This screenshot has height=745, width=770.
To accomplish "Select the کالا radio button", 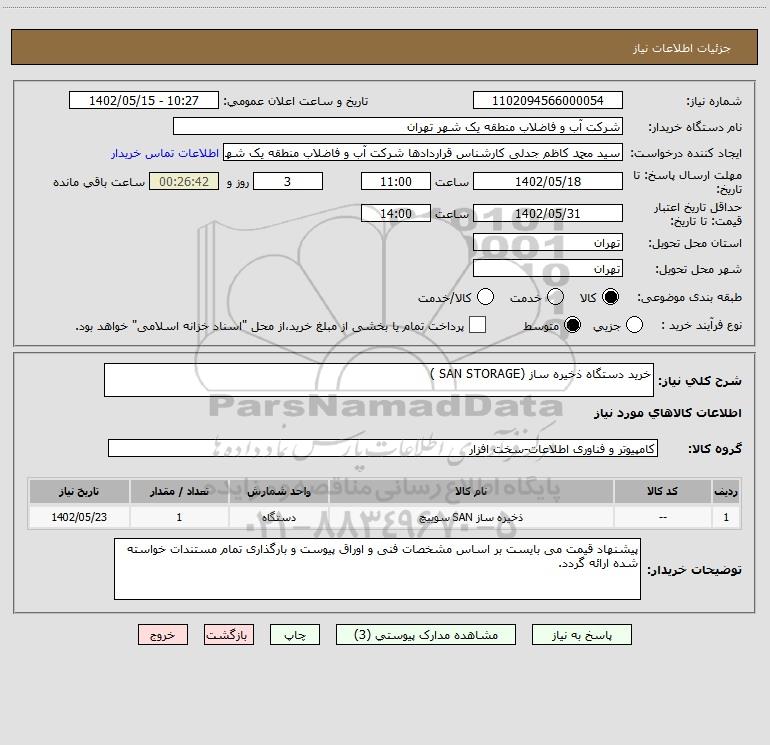I will [x=610, y=297].
